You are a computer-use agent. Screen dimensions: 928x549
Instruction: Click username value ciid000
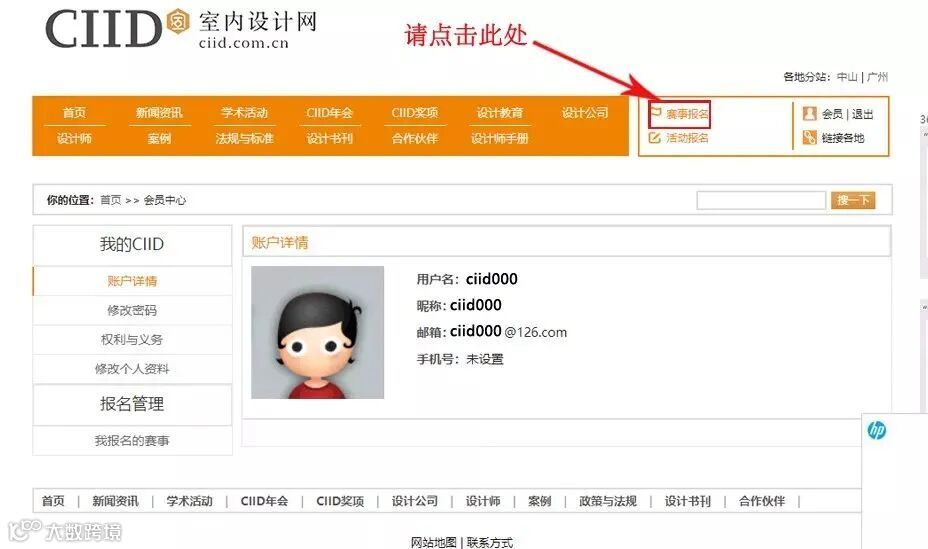click(x=492, y=279)
